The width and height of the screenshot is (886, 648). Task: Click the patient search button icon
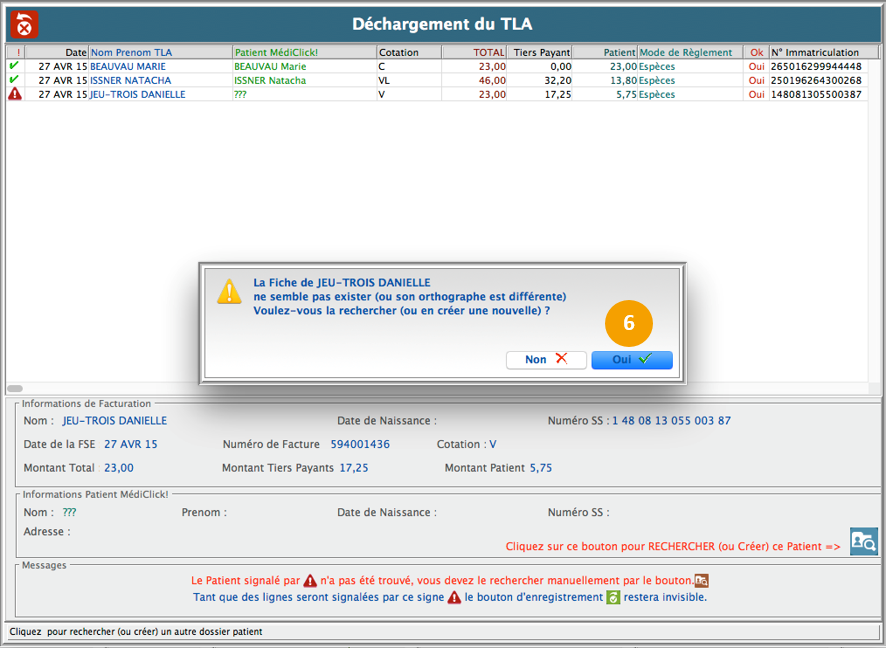(x=863, y=541)
